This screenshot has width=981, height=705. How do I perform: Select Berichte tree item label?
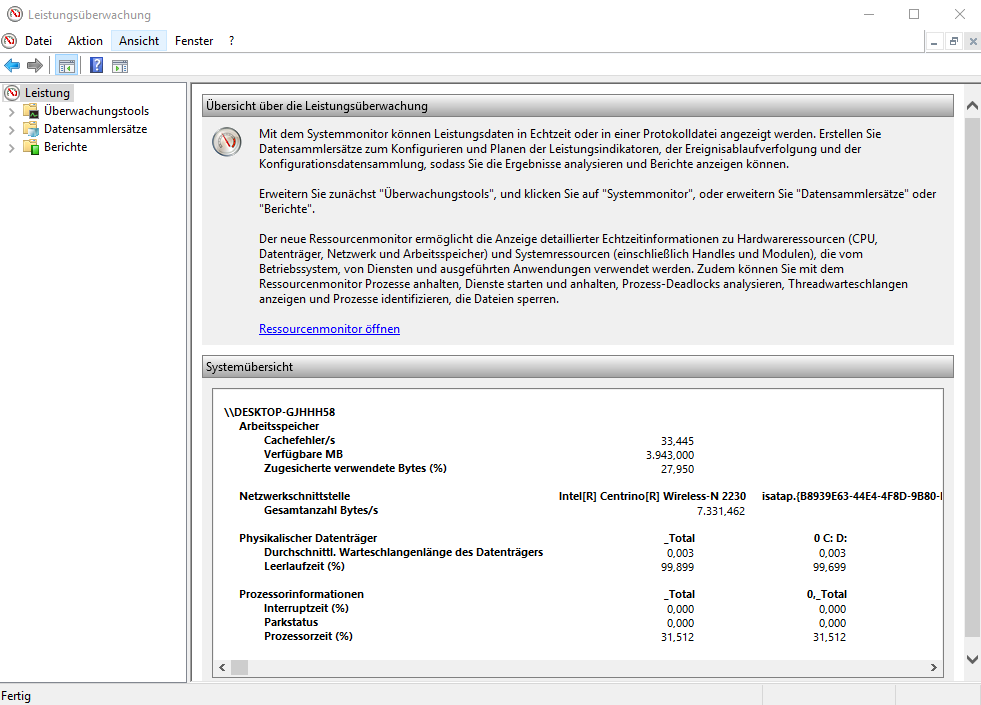(66, 147)
